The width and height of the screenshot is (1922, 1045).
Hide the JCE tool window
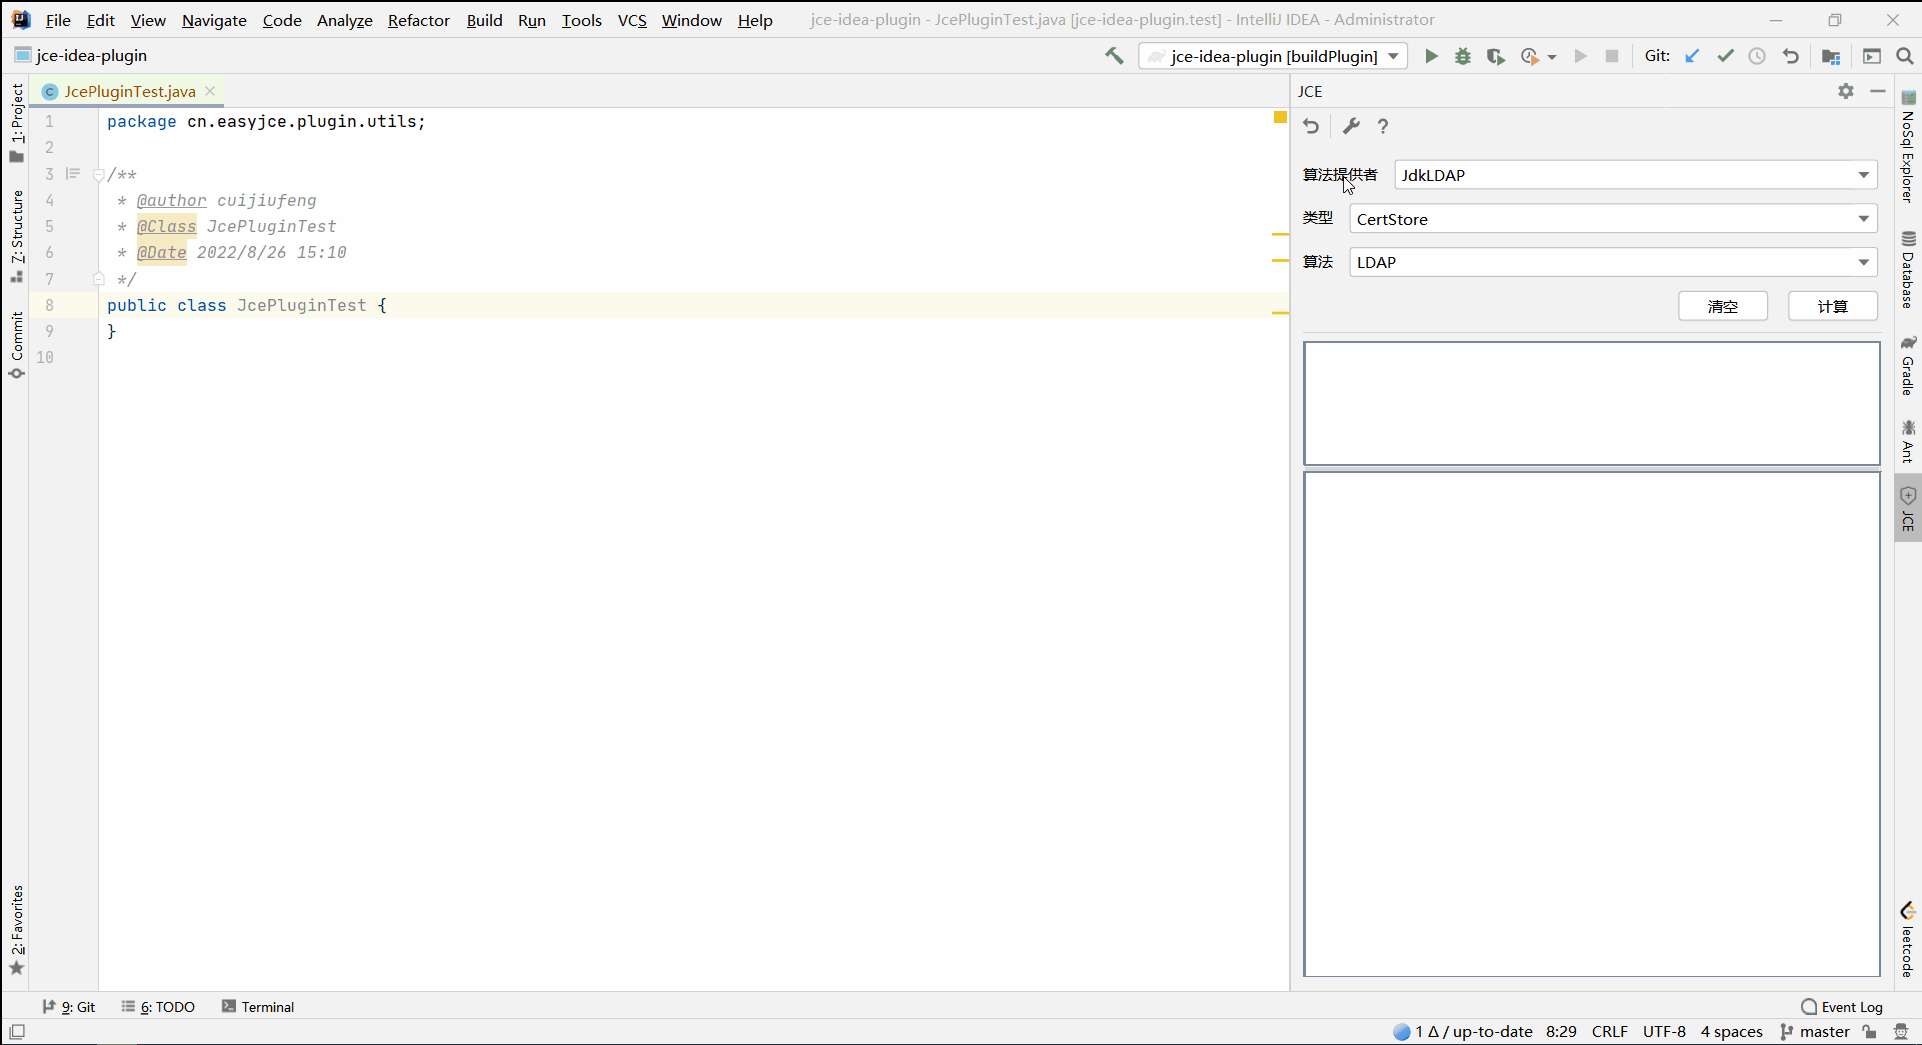pos(1878,91)
